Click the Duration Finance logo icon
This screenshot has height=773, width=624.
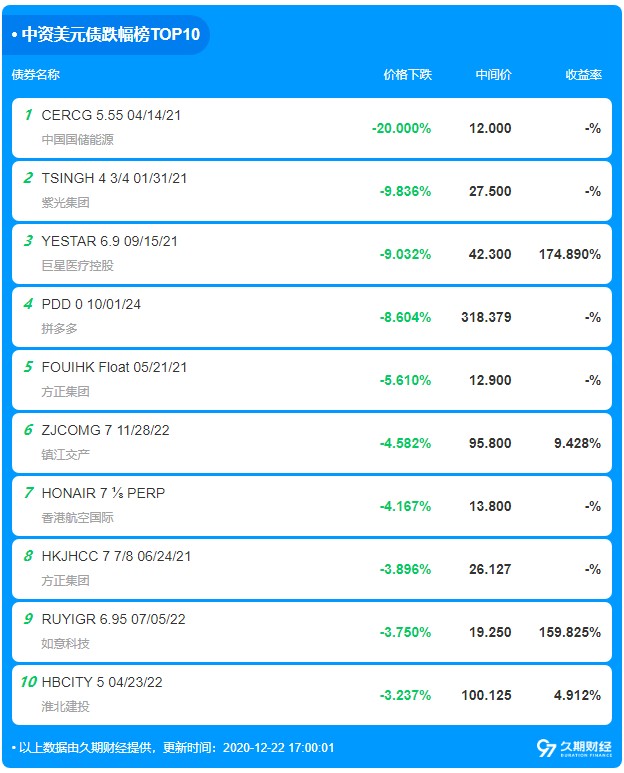pos(546,748)
